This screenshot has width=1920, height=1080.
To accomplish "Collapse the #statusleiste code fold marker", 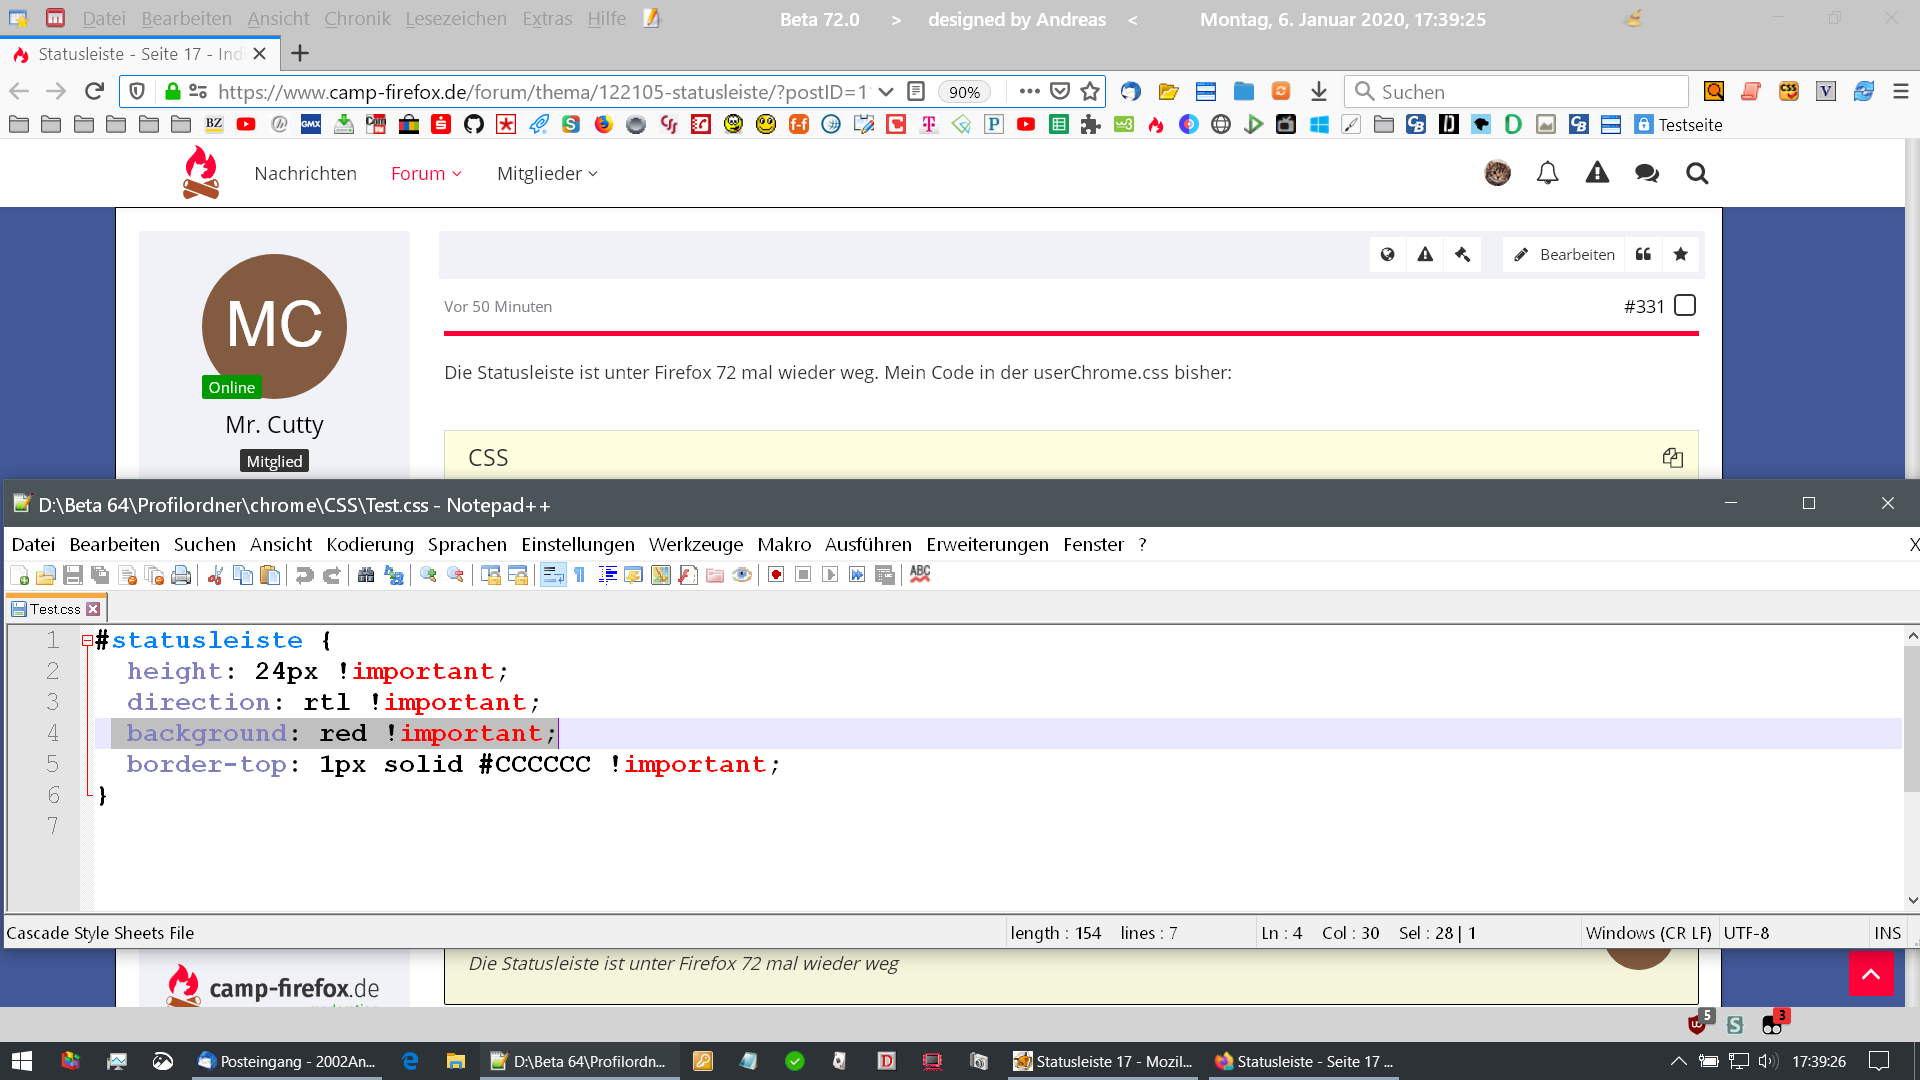I will 88,641.
